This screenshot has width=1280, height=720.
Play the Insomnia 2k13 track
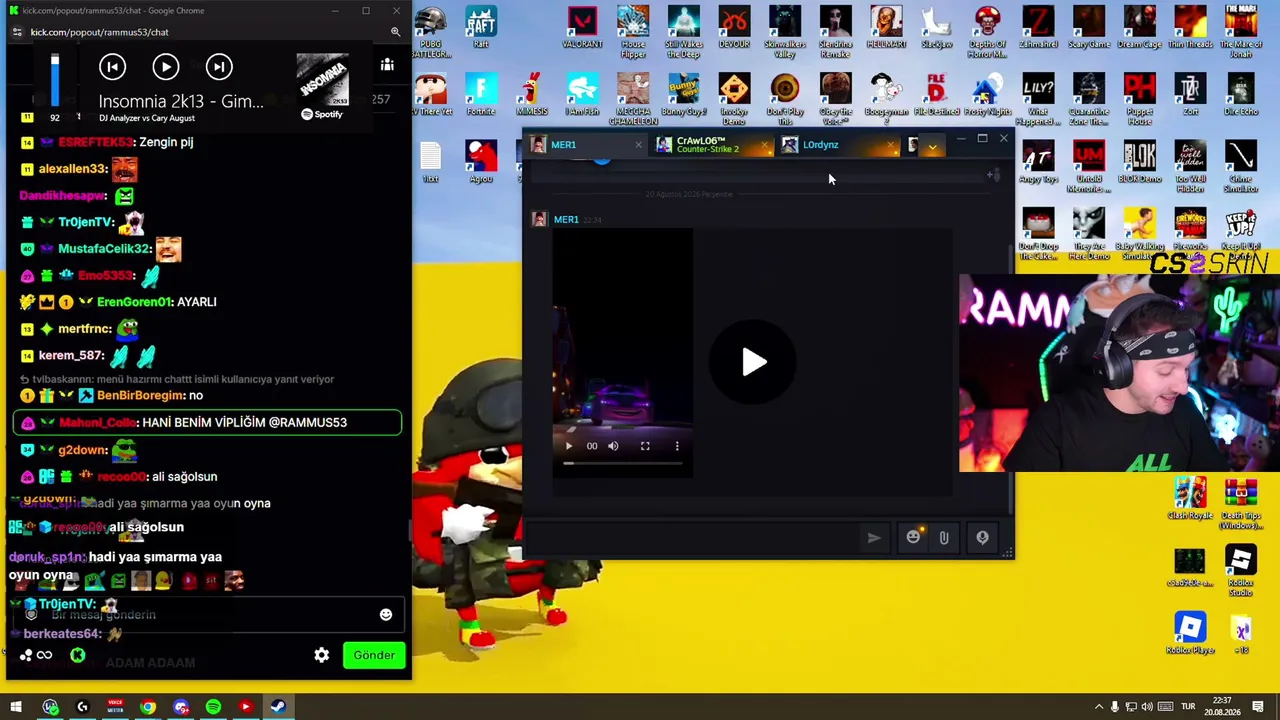(x=166, y=67)
